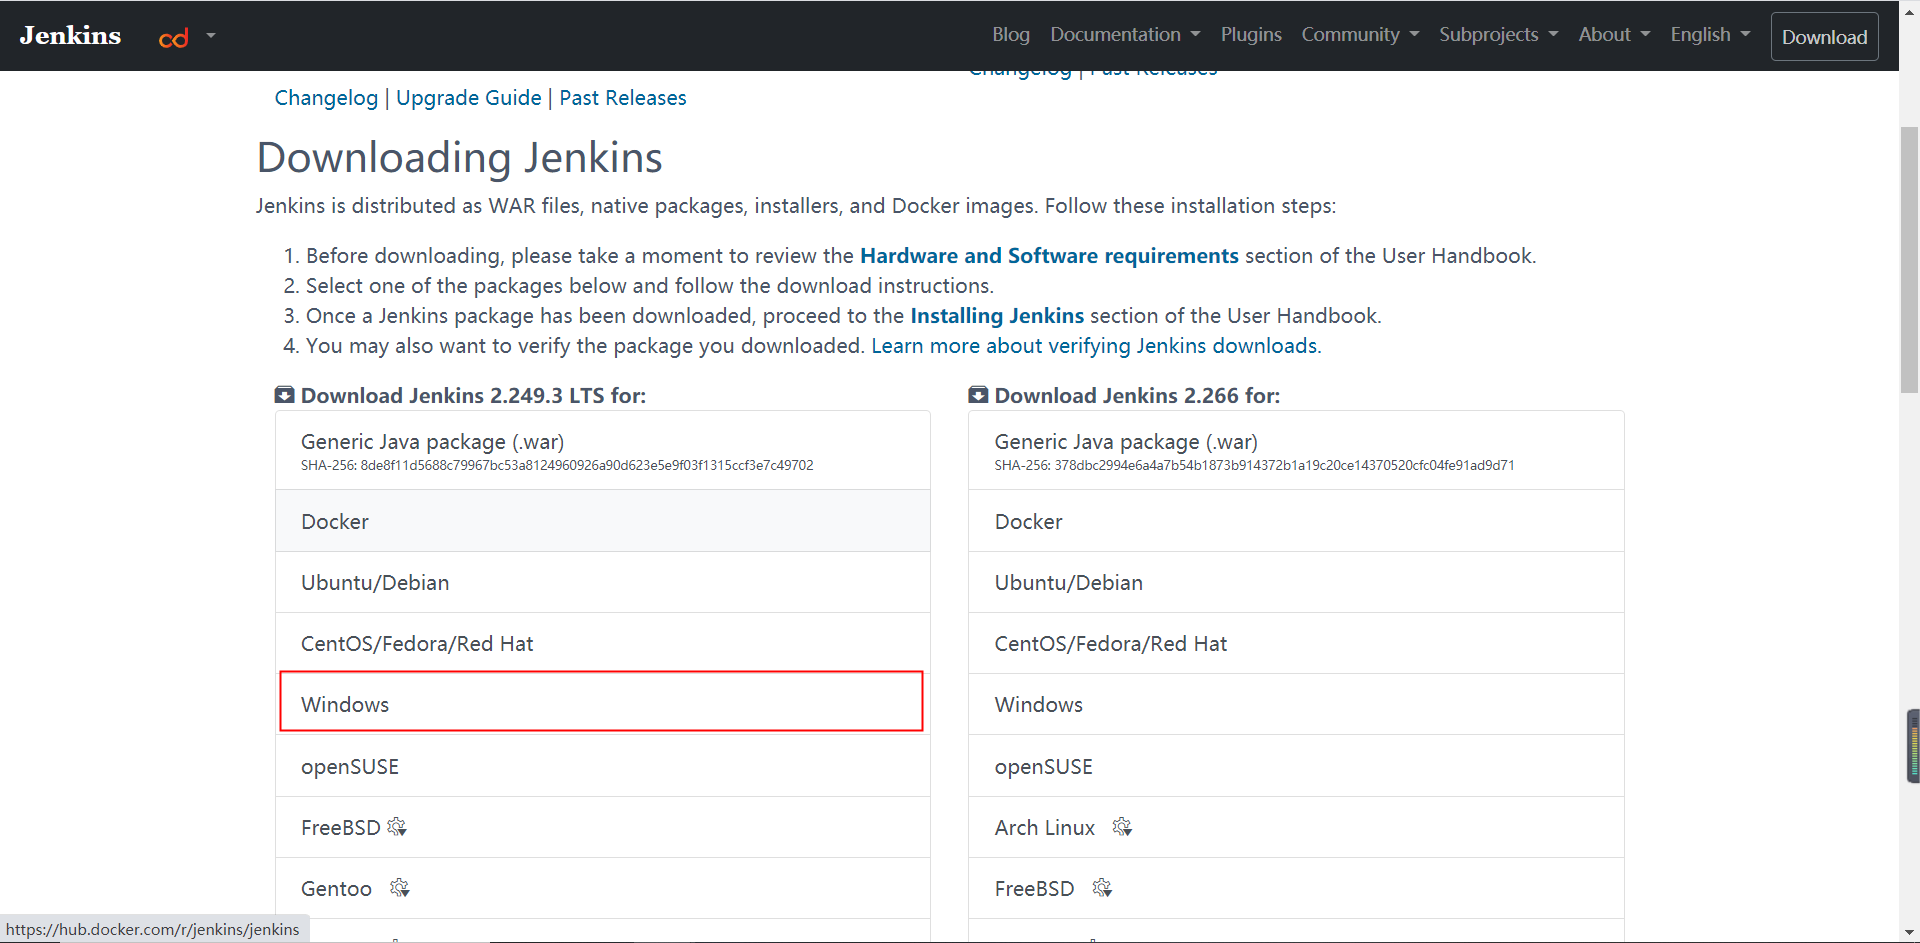Screen dimensions: 1920x943
Task: Open the Installing Jenkins handbook link
Action: pos(997,316)
